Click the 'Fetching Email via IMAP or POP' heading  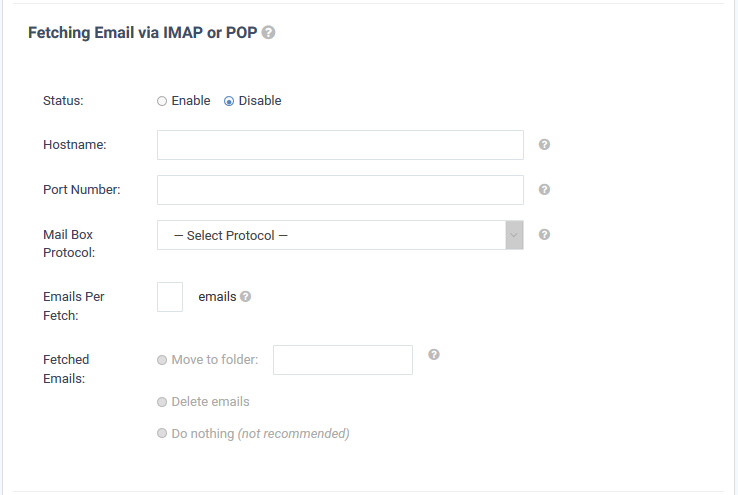click(143, 32)
